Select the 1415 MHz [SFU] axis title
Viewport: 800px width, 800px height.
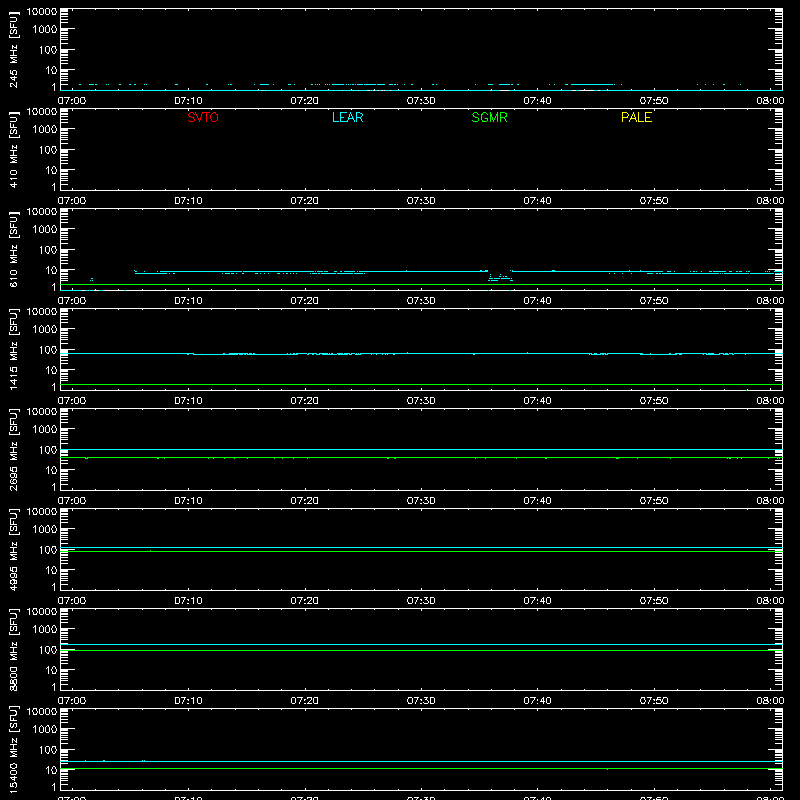pyautogui.click(x=14, y=349)
